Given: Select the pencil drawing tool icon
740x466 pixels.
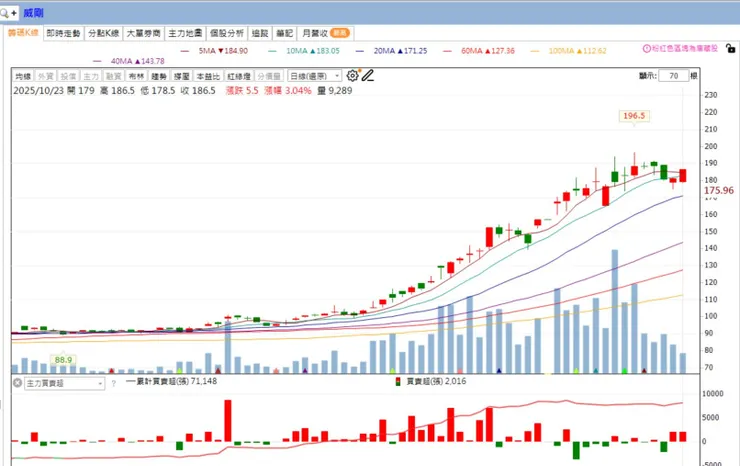Looking at the screenshot, I should pyautogui.click(x=368, y=76).
